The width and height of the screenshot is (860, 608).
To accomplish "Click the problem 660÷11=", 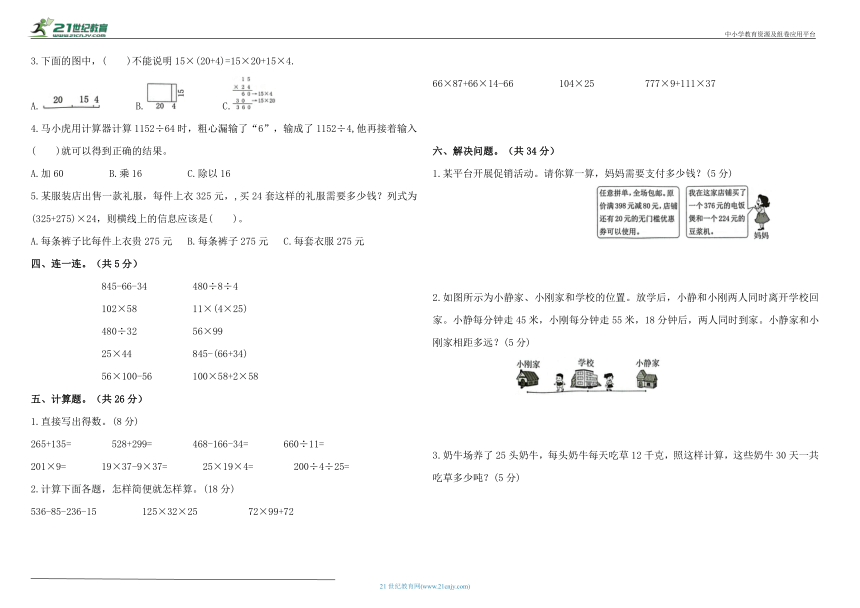I will click(x=304, y=444).
